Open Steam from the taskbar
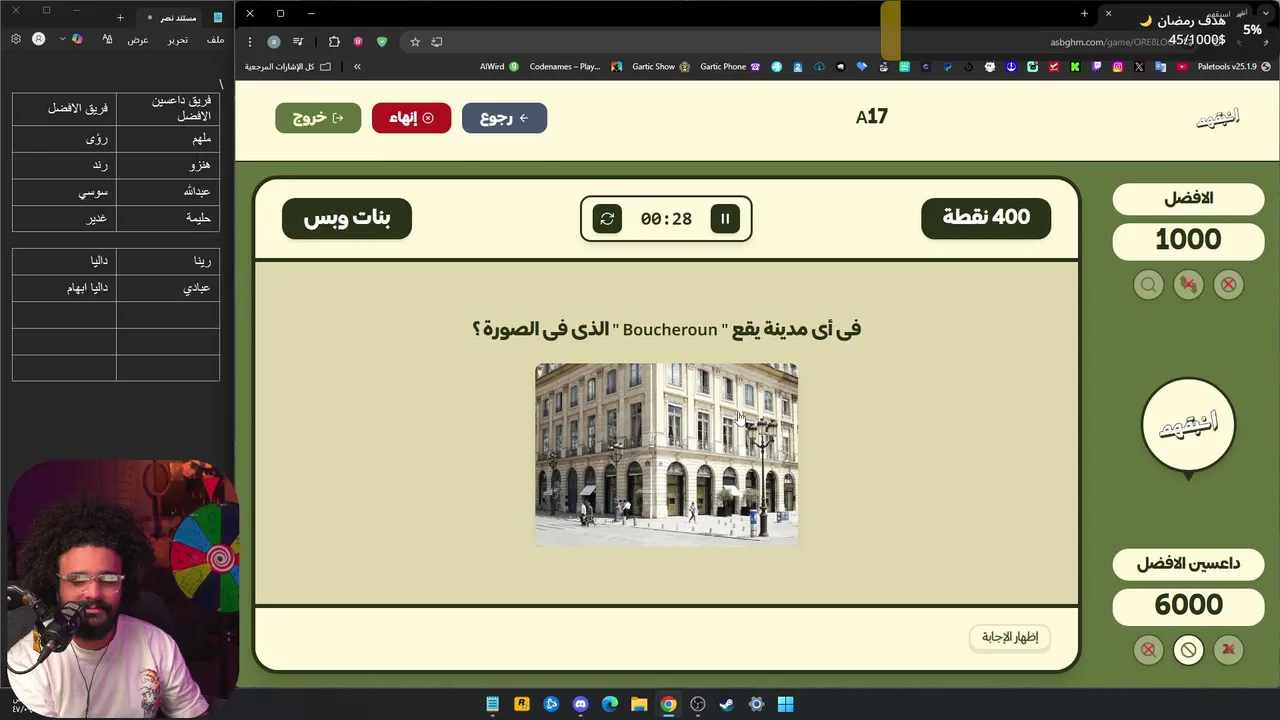Image resolution: width=1280 pixels, height=720 pixels. 727,704
